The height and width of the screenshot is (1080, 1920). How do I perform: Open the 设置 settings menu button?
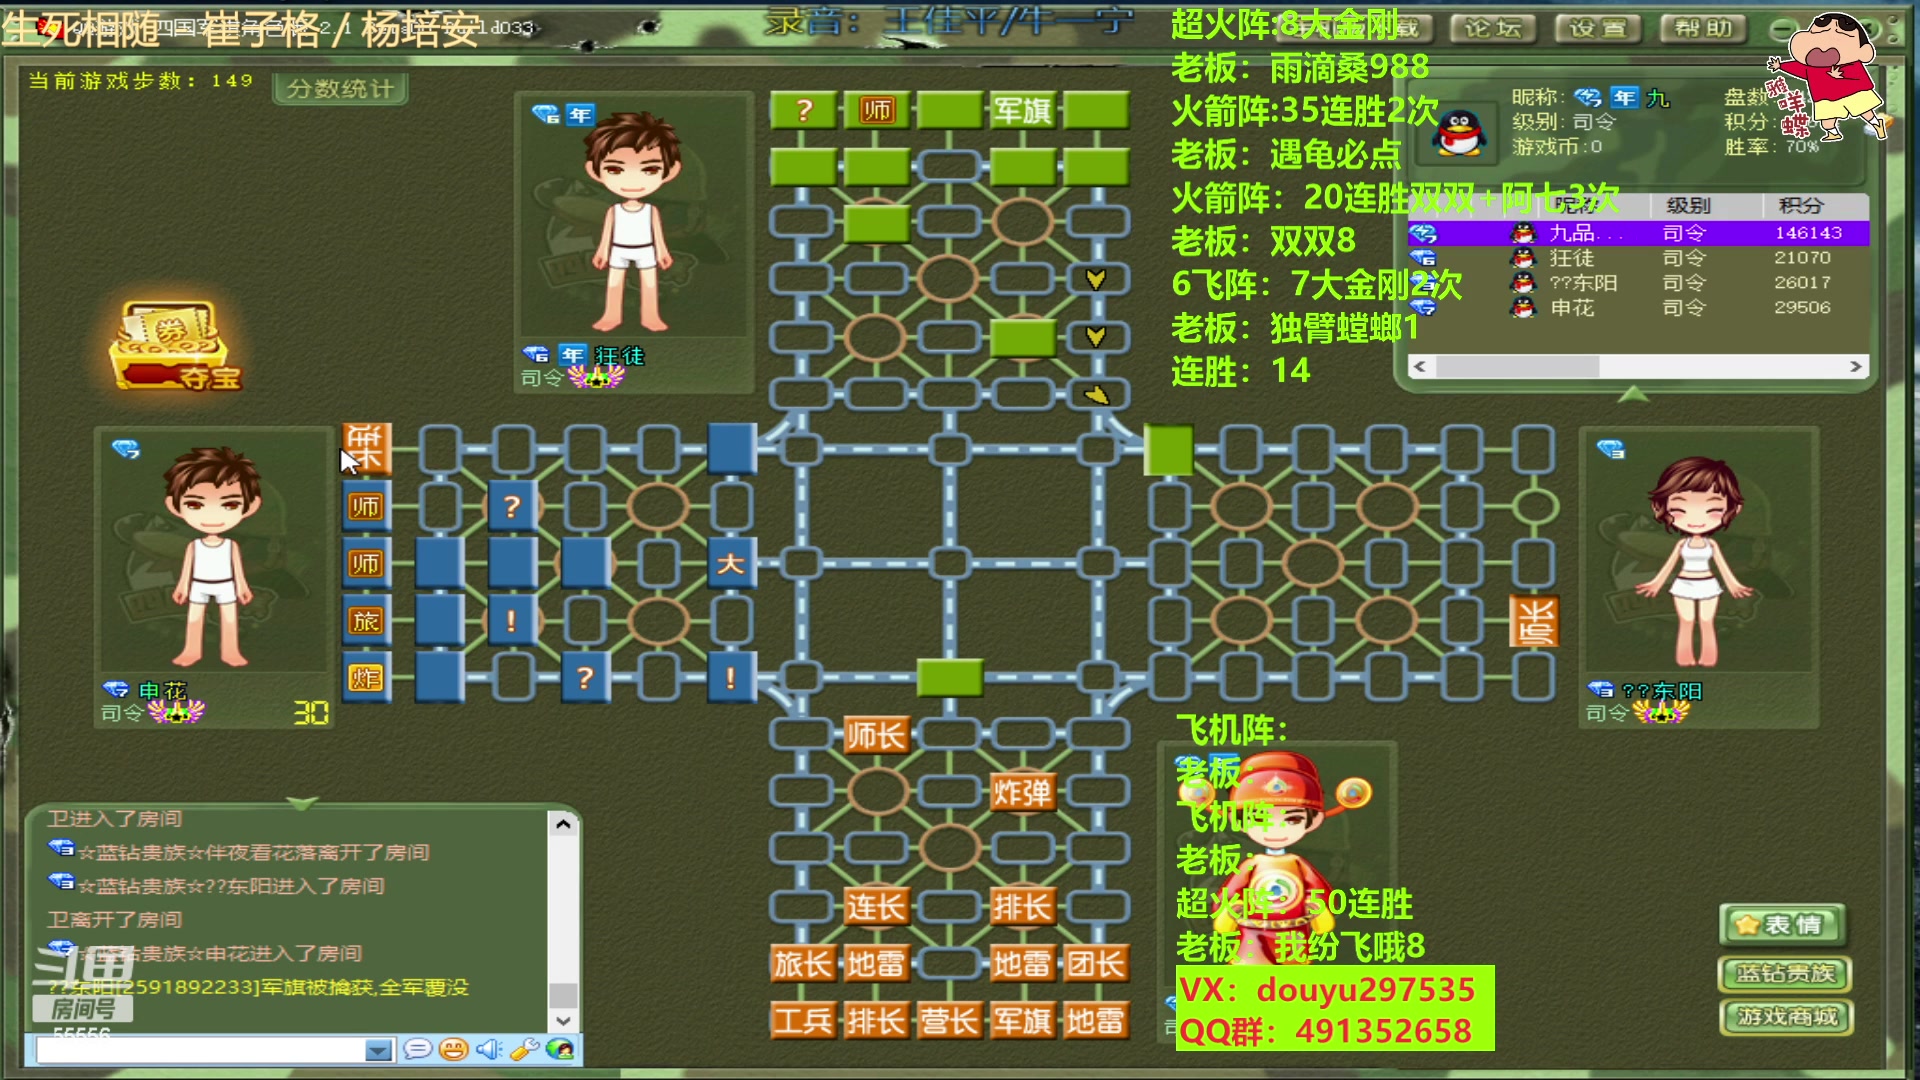(1597, 29)
